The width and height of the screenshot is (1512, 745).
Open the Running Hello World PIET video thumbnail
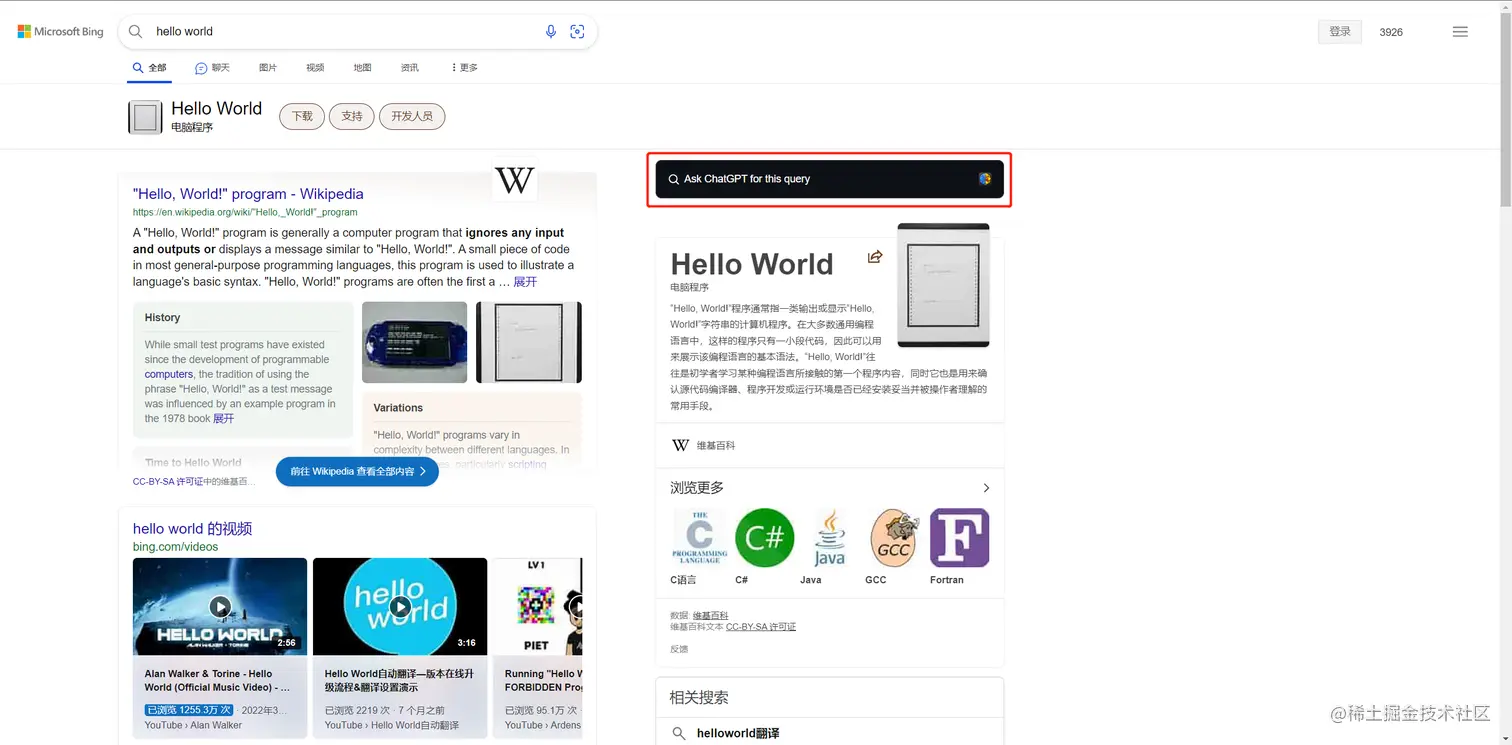pos(538,606)
